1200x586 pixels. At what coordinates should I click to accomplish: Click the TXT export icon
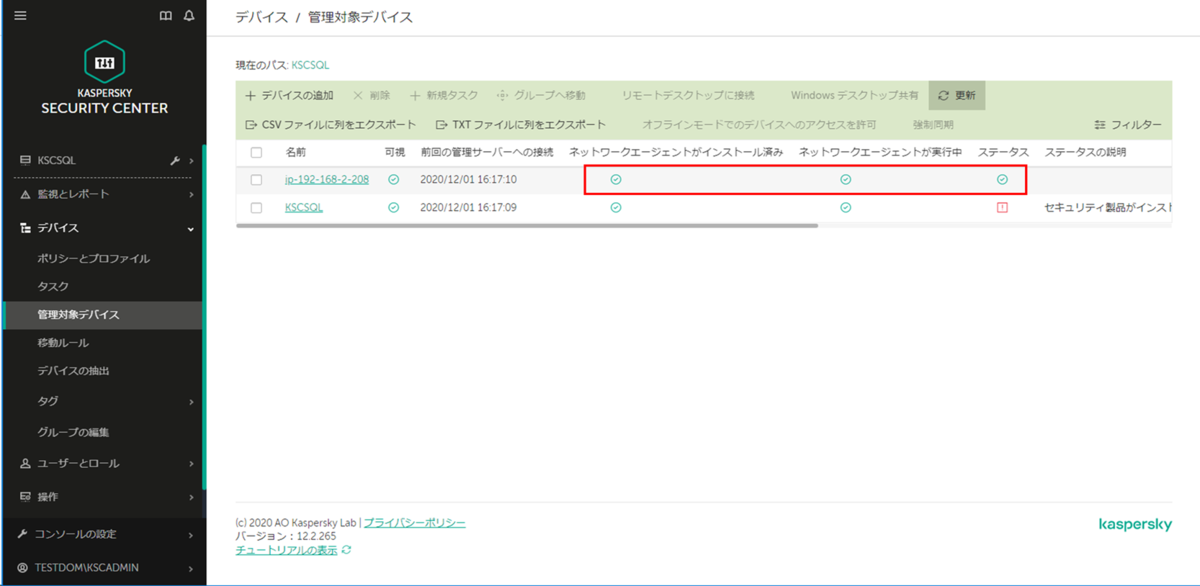point(441,124)
